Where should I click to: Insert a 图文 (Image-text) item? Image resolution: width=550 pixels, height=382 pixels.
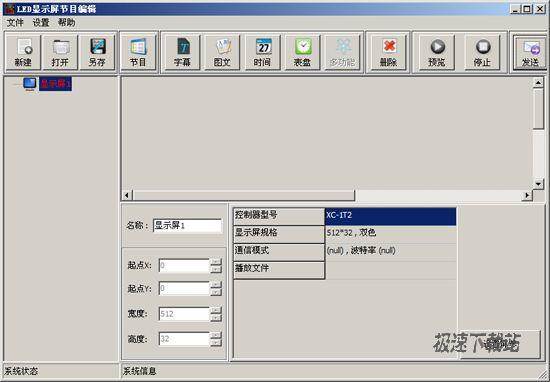click(222, 52)
